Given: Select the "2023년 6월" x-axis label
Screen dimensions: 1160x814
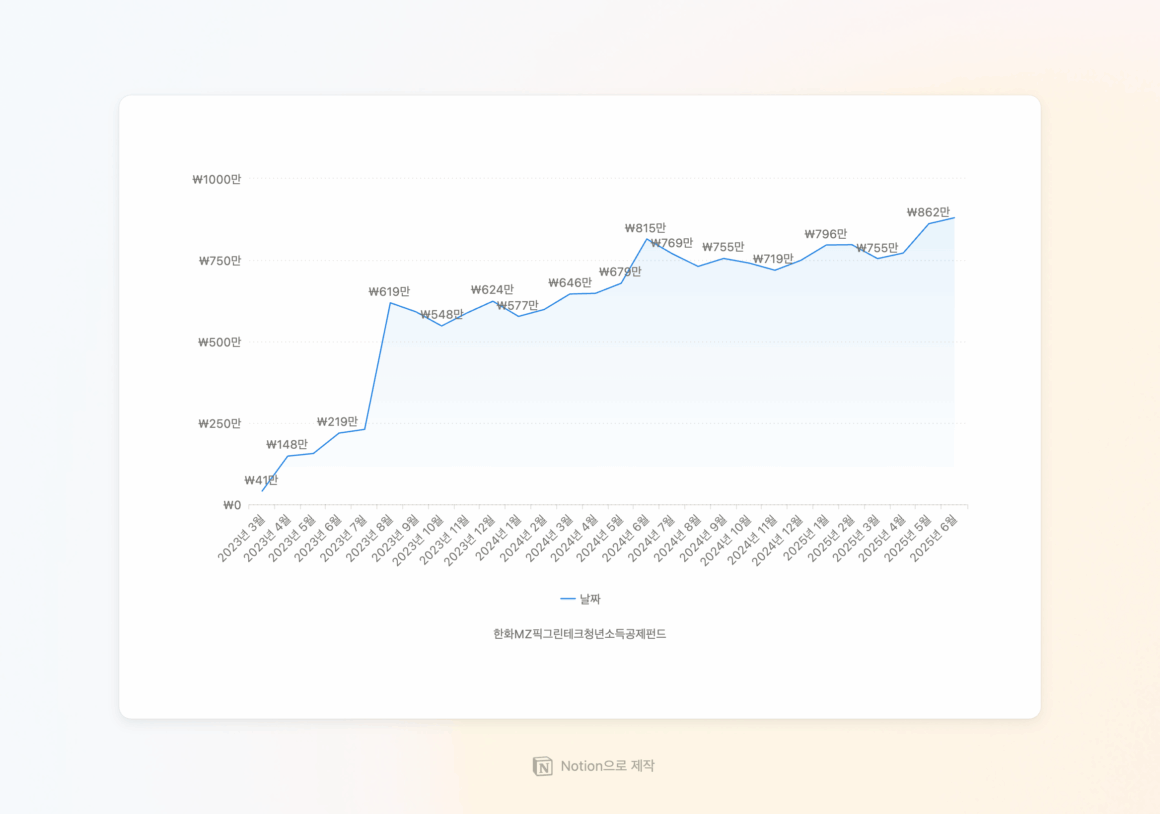Looking at the screenshot, I should 318,539.
